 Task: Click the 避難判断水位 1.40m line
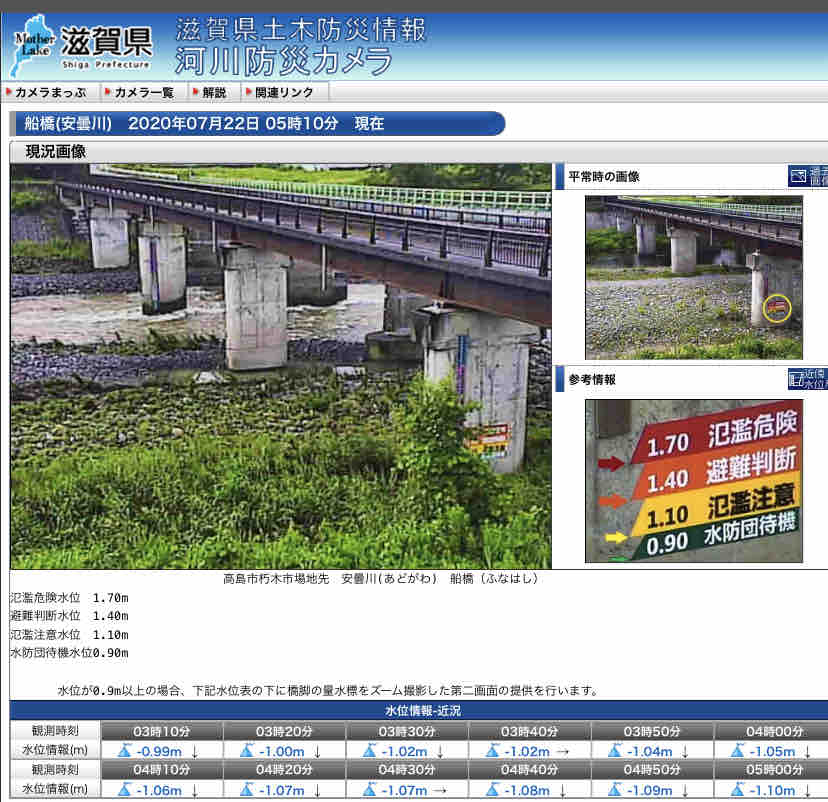(x=69, y=616)
